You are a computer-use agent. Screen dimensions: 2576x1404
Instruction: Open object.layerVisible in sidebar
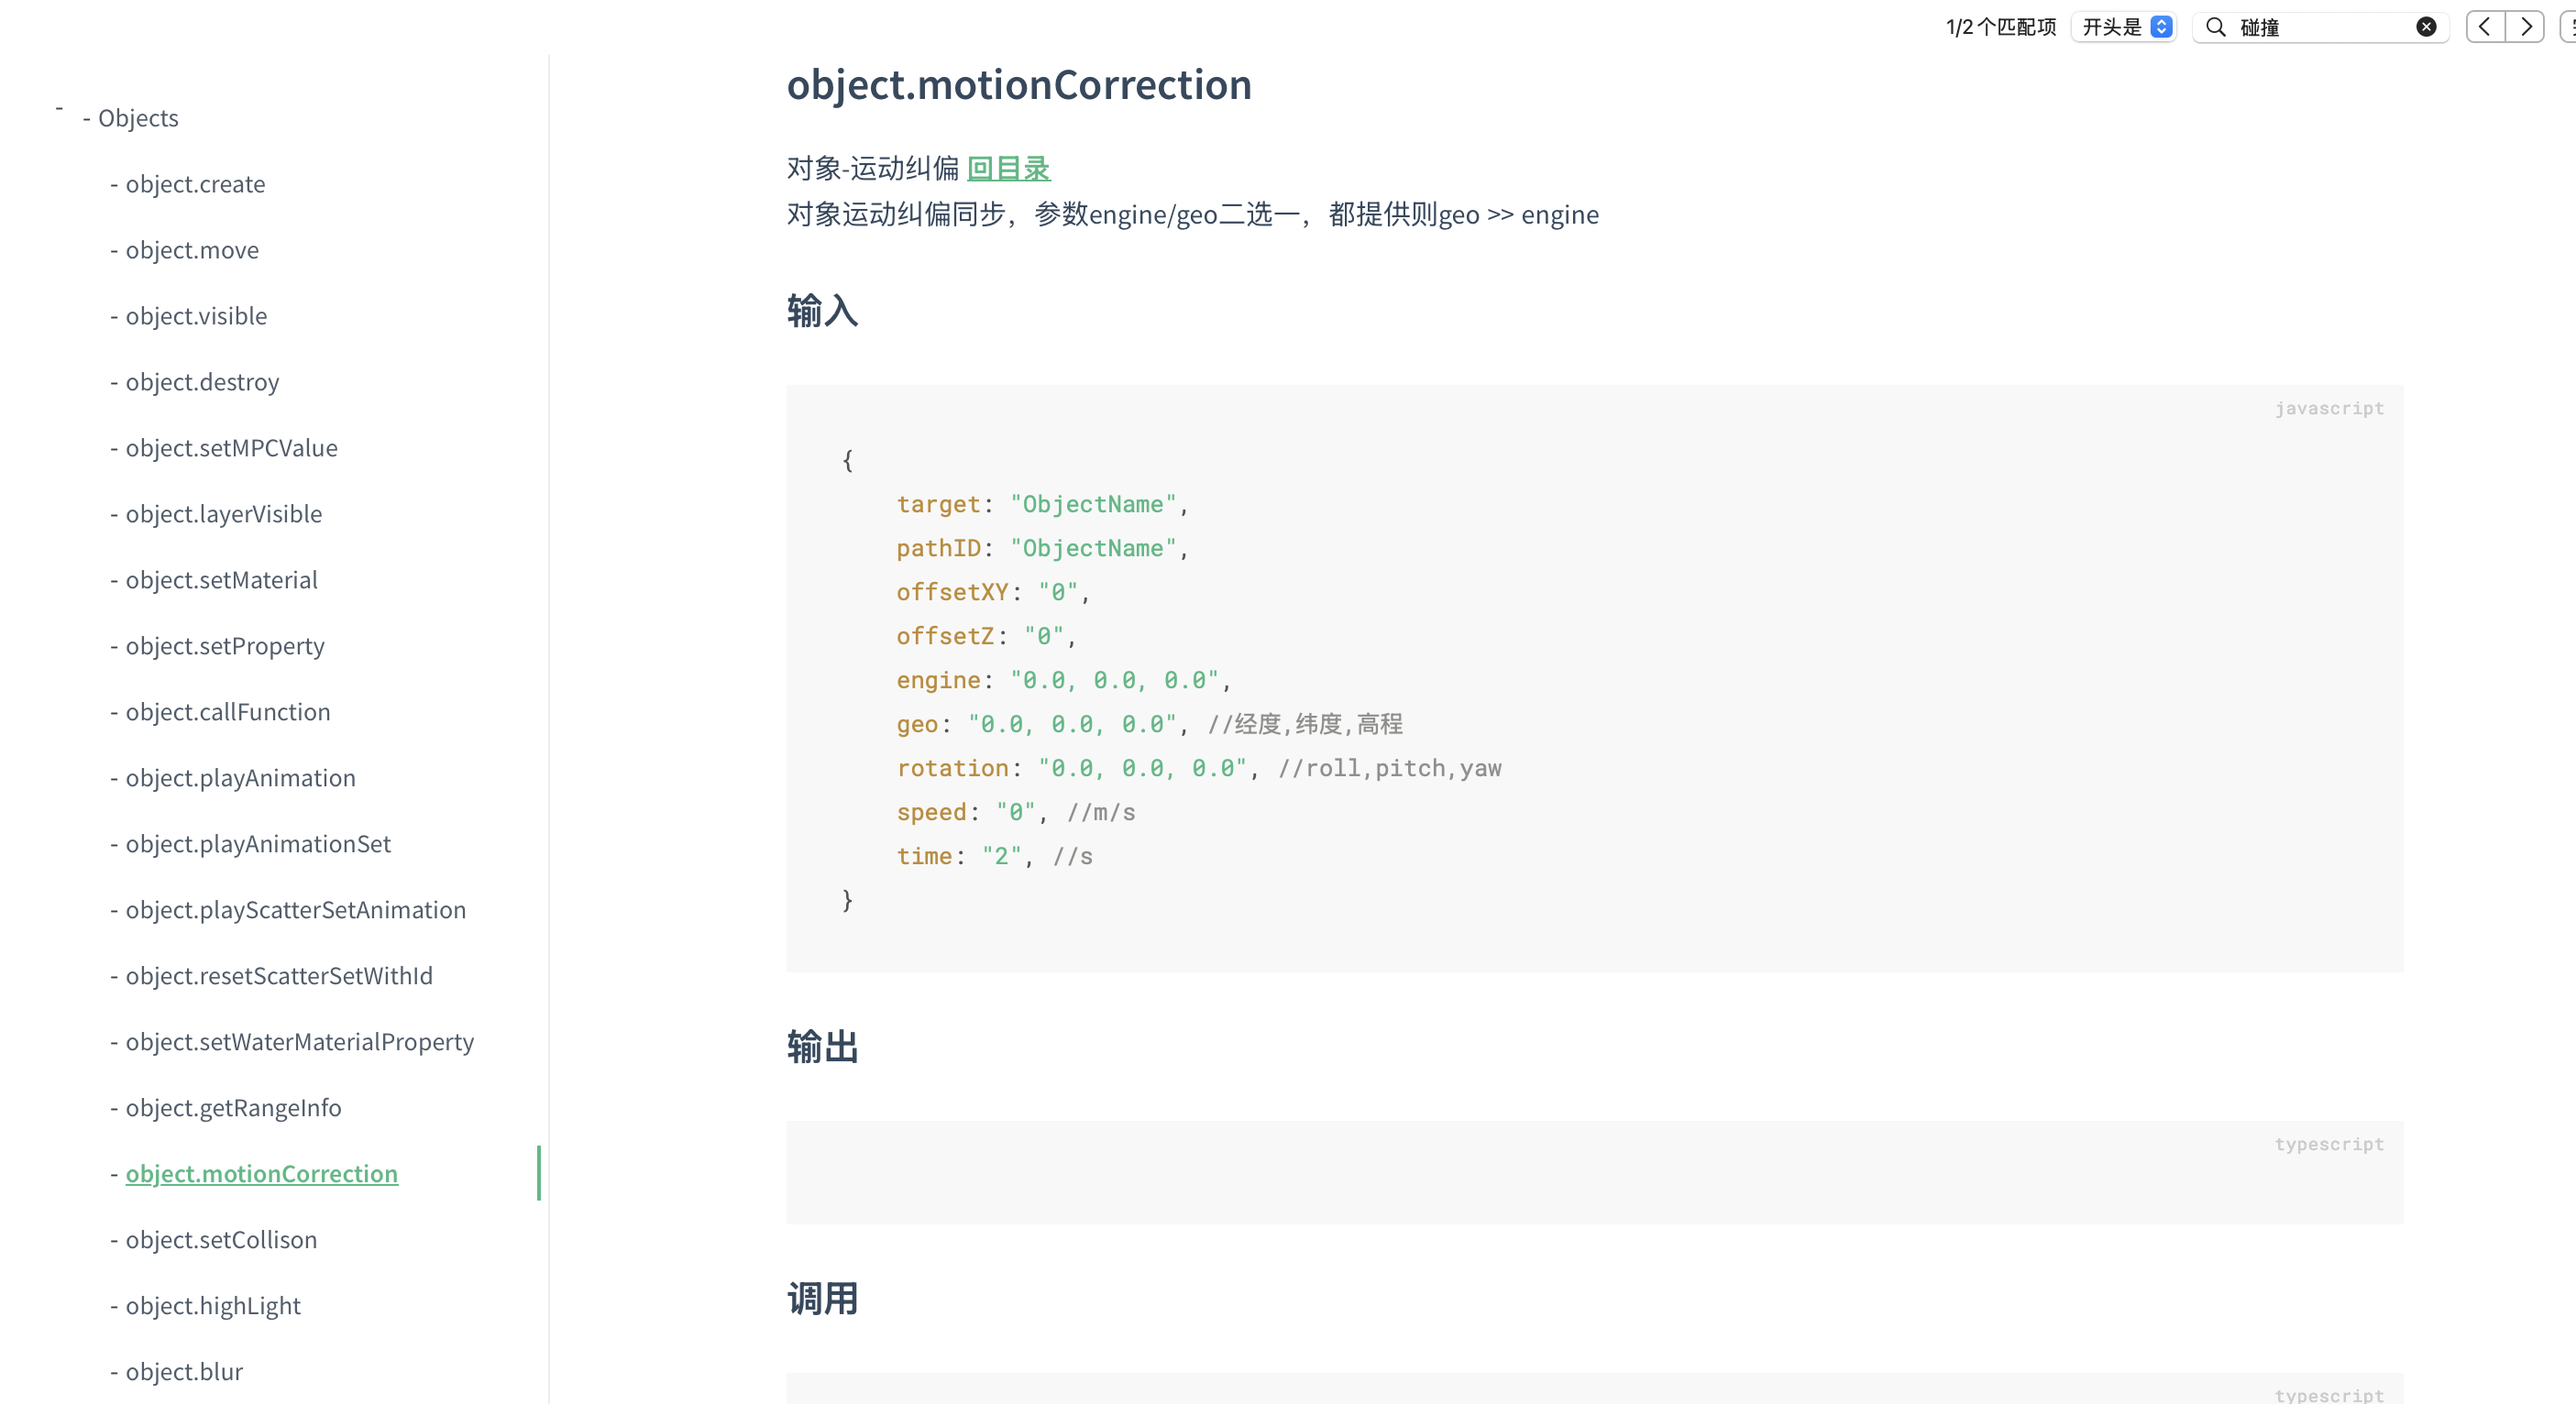click(224, 514)
